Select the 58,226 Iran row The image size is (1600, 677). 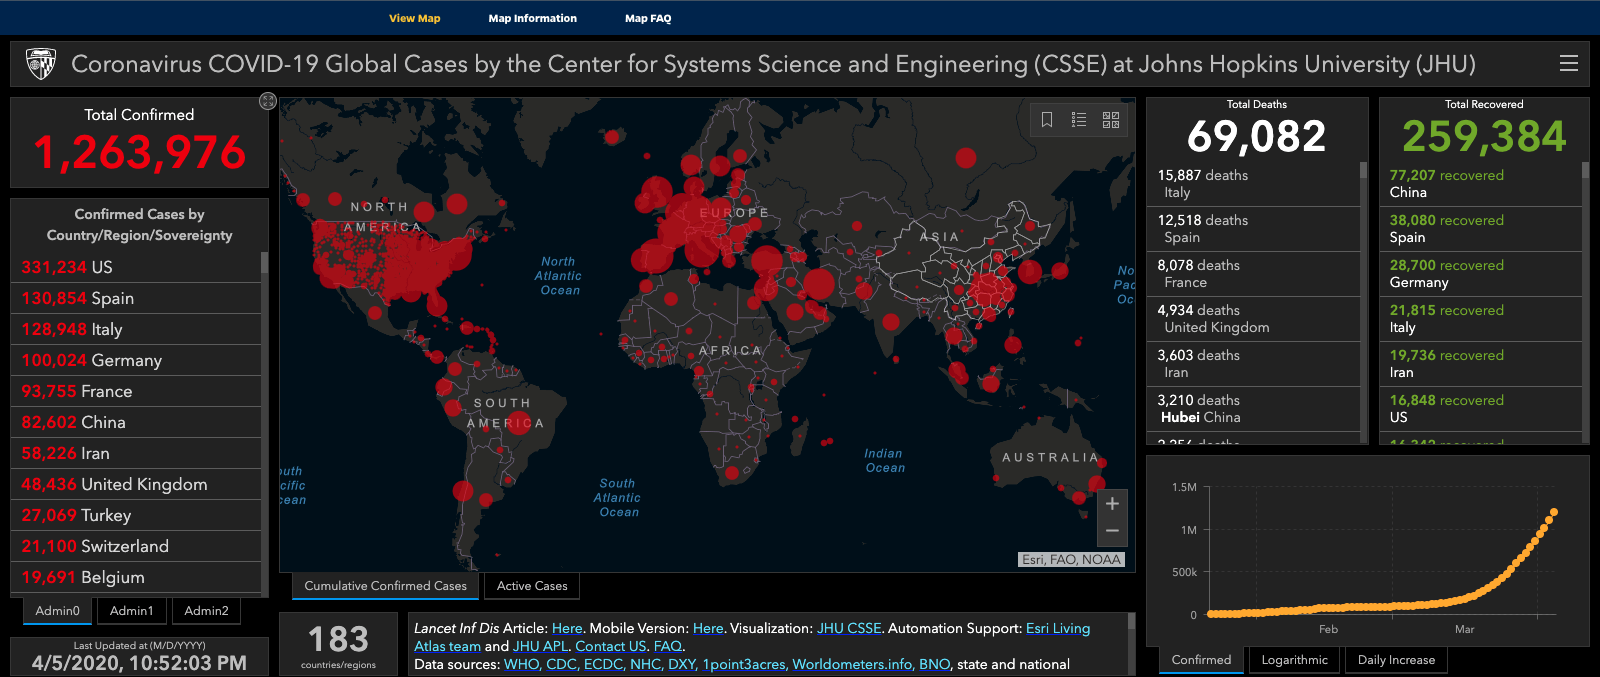click(136, 453)
